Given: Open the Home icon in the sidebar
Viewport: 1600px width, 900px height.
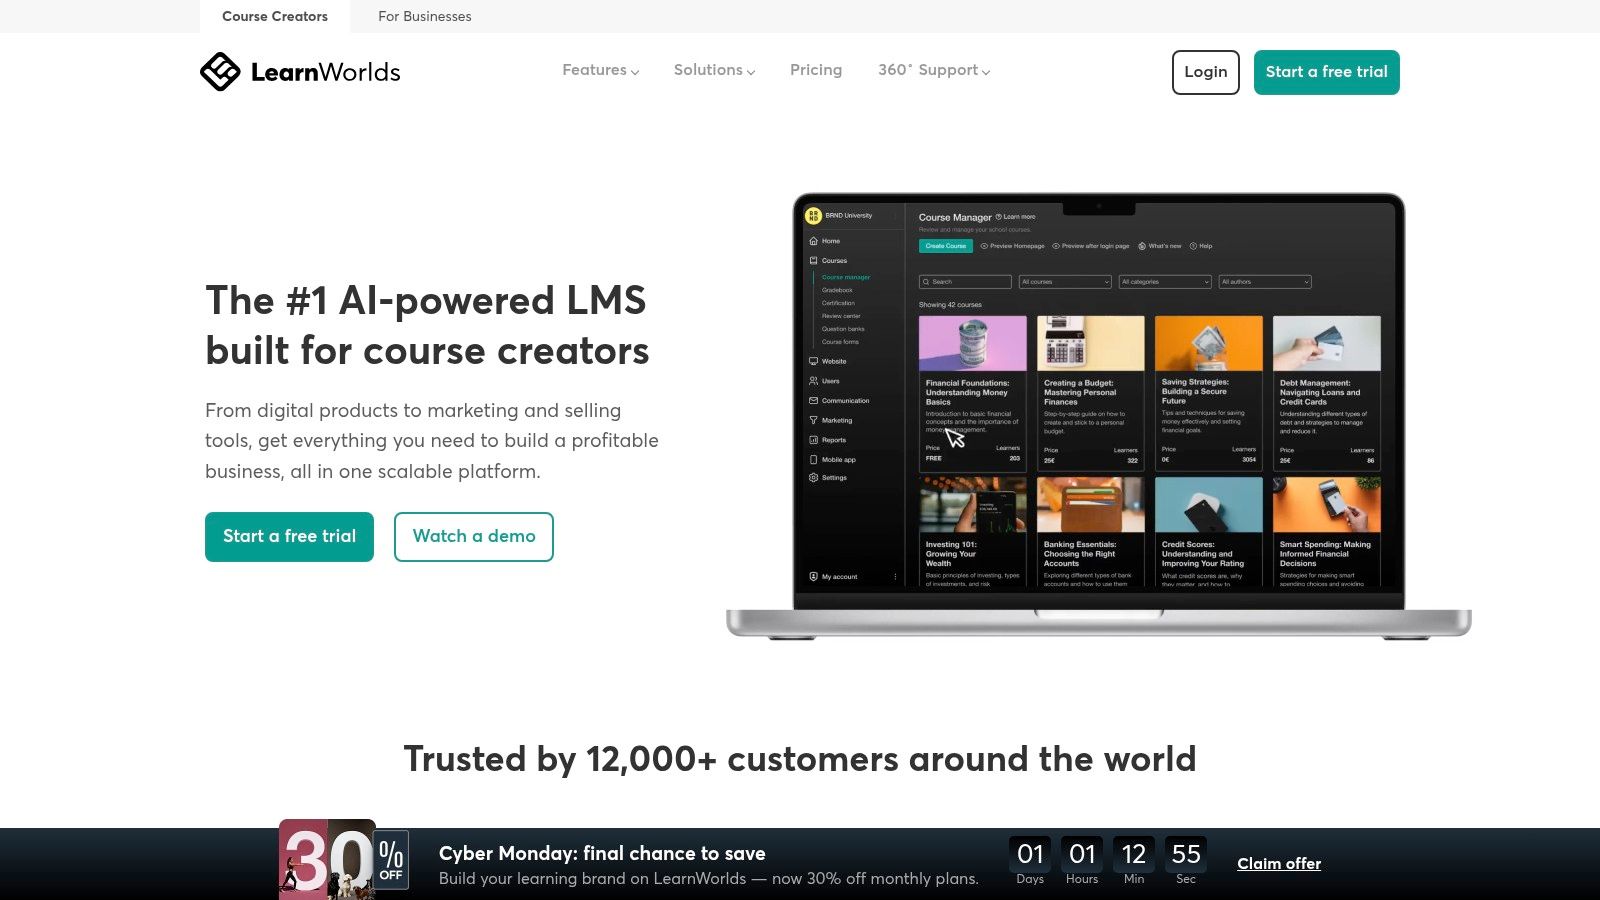Looking at the screenshot, I should pos(813,240).
